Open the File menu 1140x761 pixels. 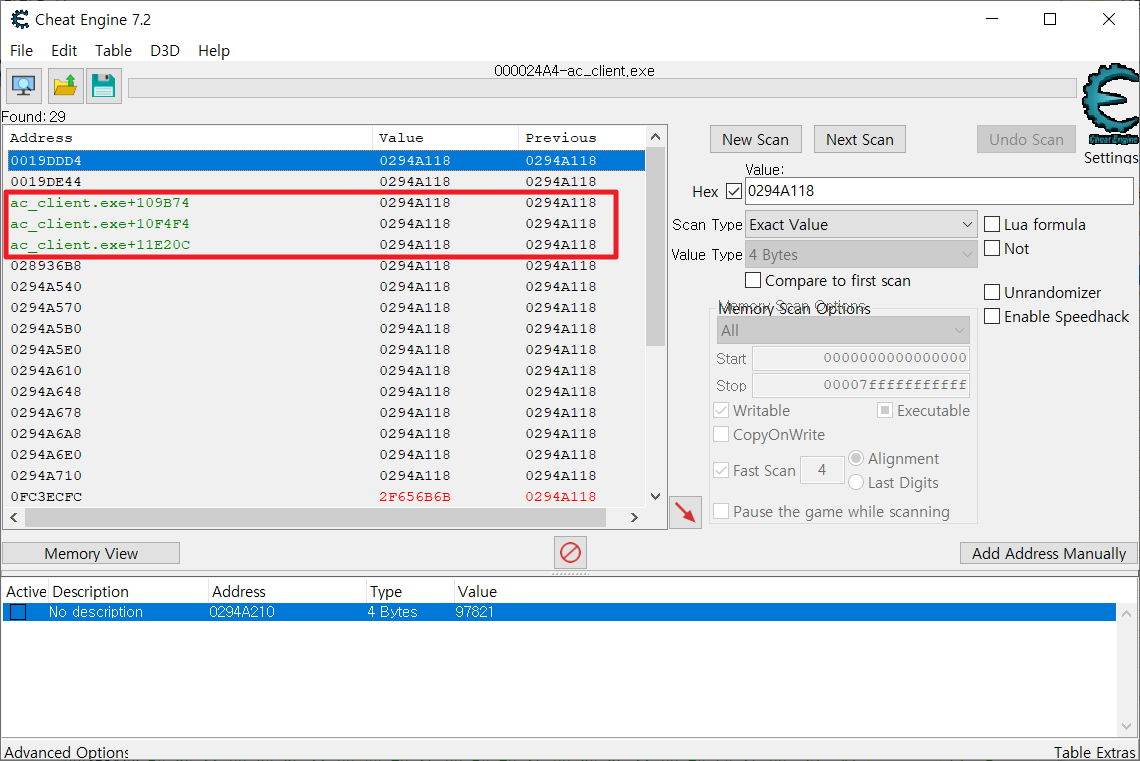(21, 50)
